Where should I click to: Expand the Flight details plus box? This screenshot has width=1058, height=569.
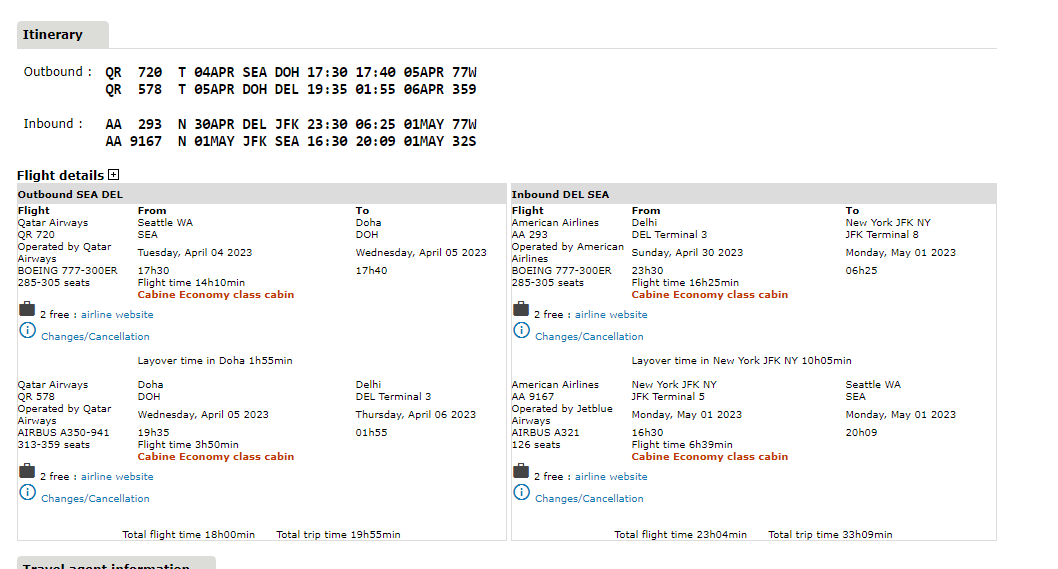113,175
